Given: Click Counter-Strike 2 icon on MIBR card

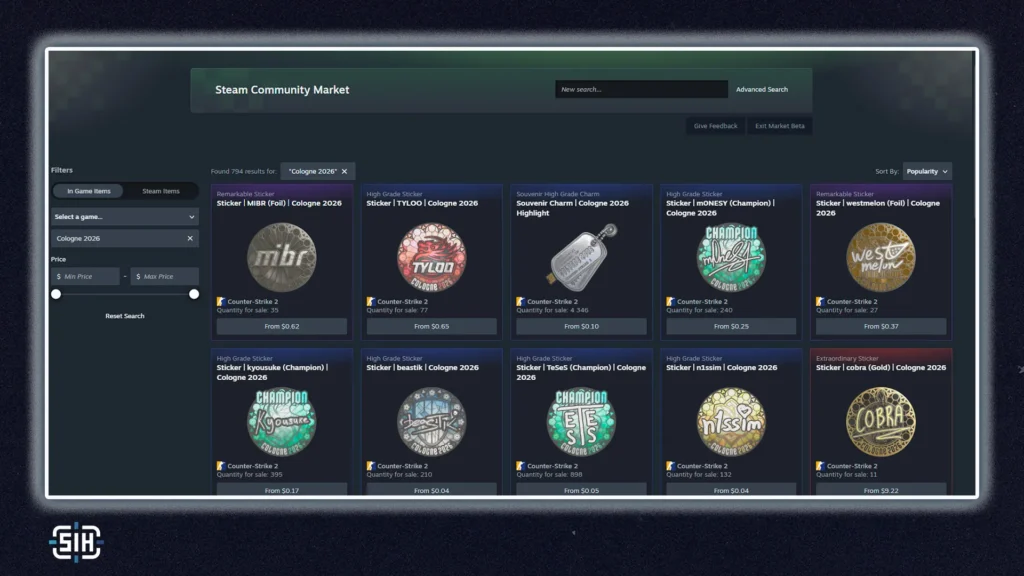Looking at the screenshot, I should [221, 302].
